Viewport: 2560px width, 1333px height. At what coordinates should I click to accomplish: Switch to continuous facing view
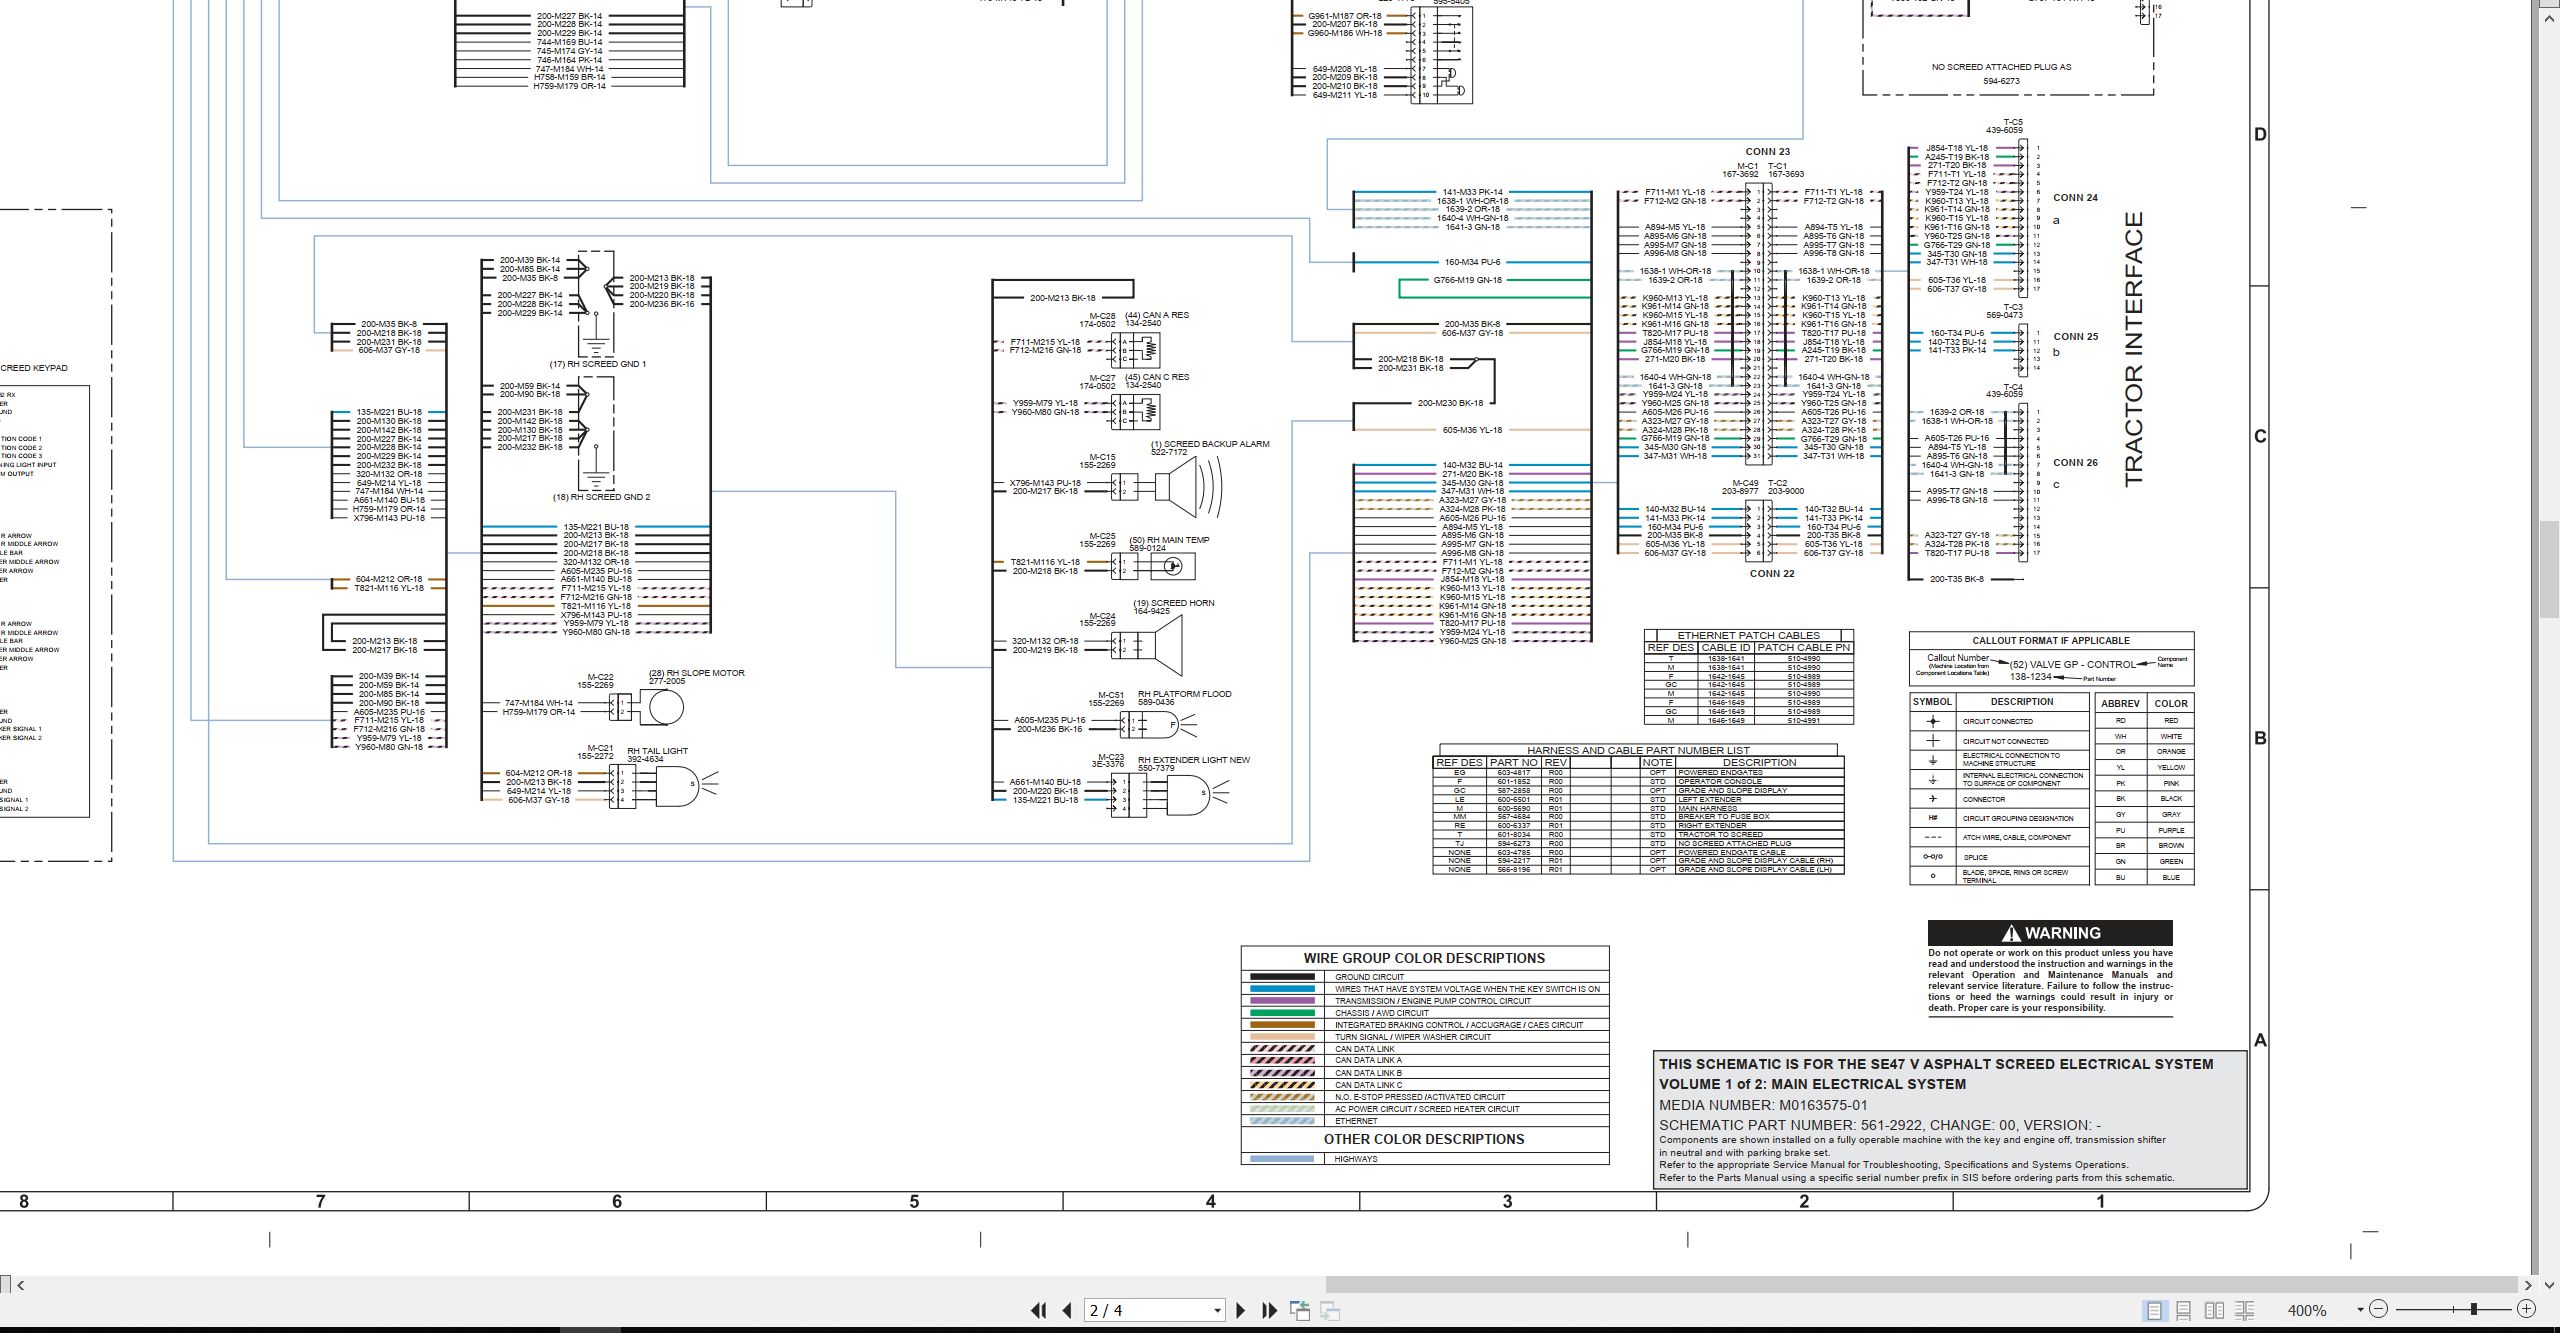click(x=2244, y=1310)
